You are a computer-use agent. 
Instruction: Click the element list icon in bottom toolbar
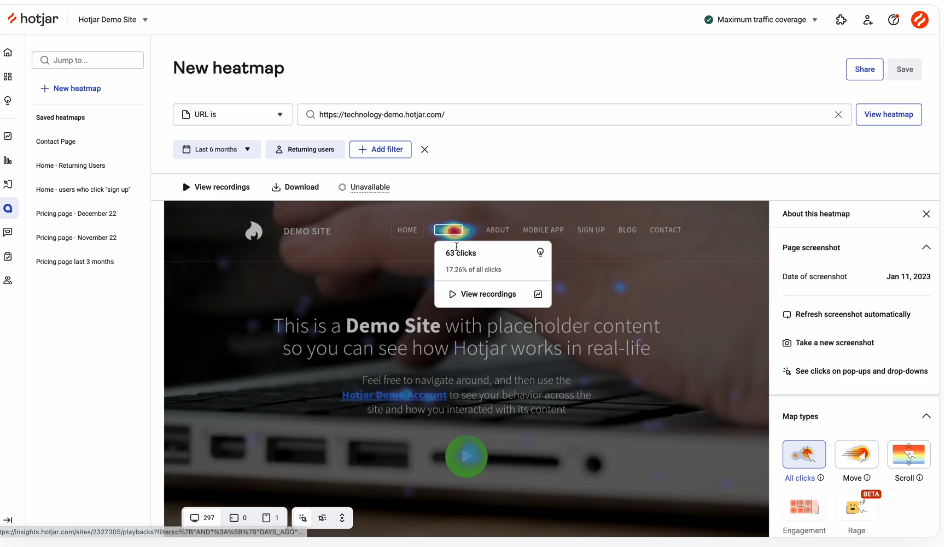coord(323,518)
